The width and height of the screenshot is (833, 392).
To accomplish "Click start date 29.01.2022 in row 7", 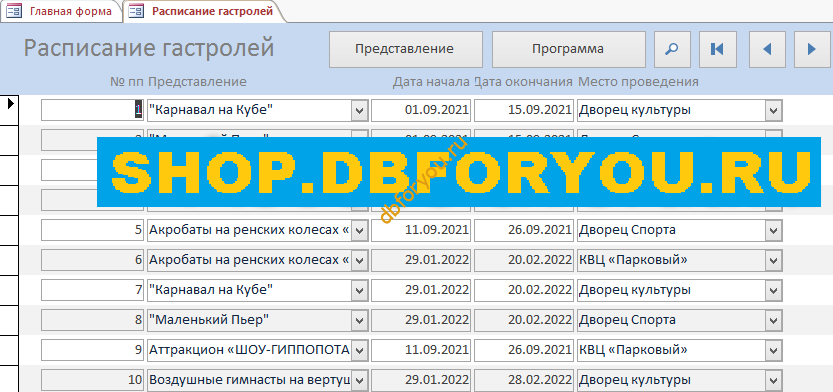I will pos(421,290).
